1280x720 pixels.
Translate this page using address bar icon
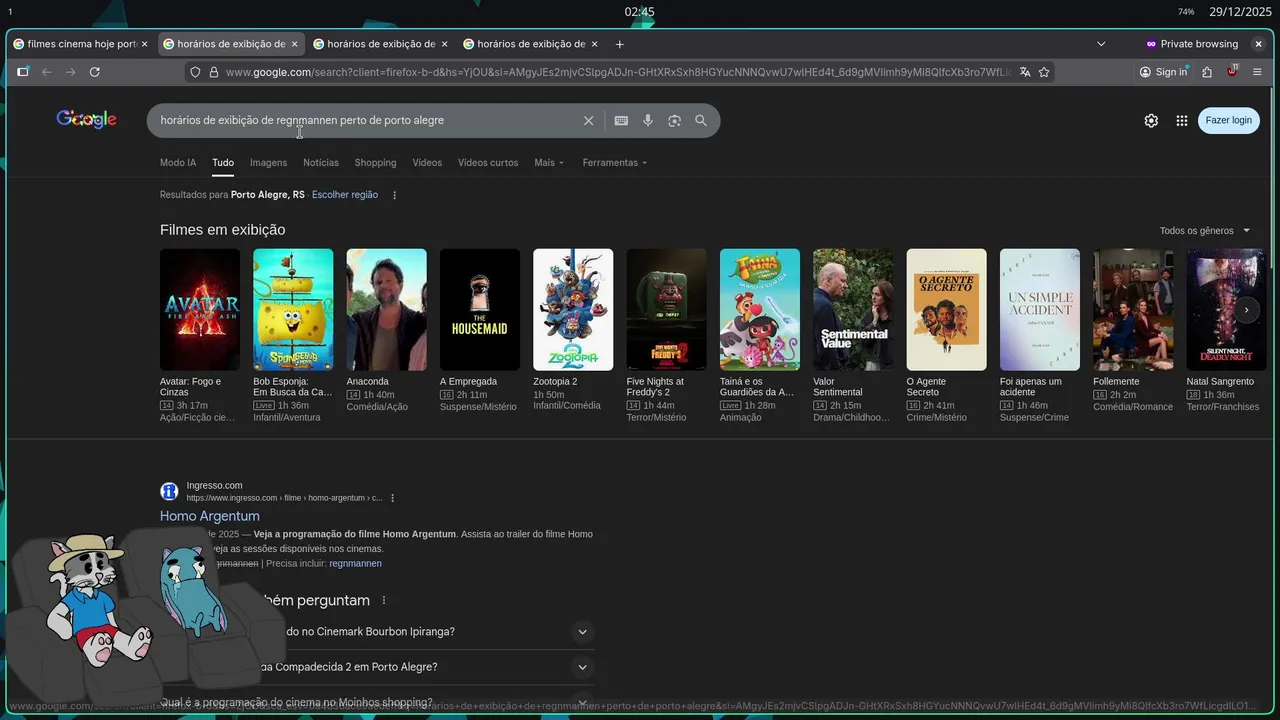click(x=1025, y=72)
